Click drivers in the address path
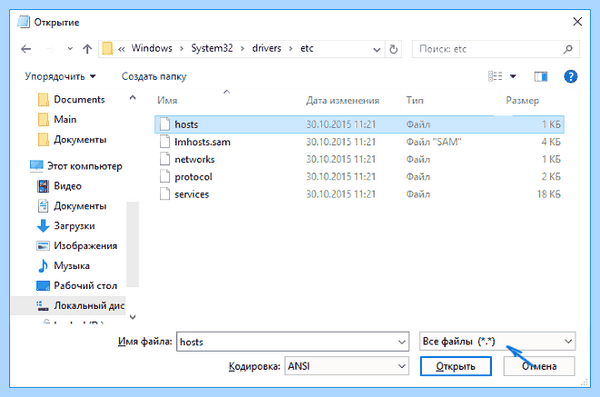 (x=266, y=48)
